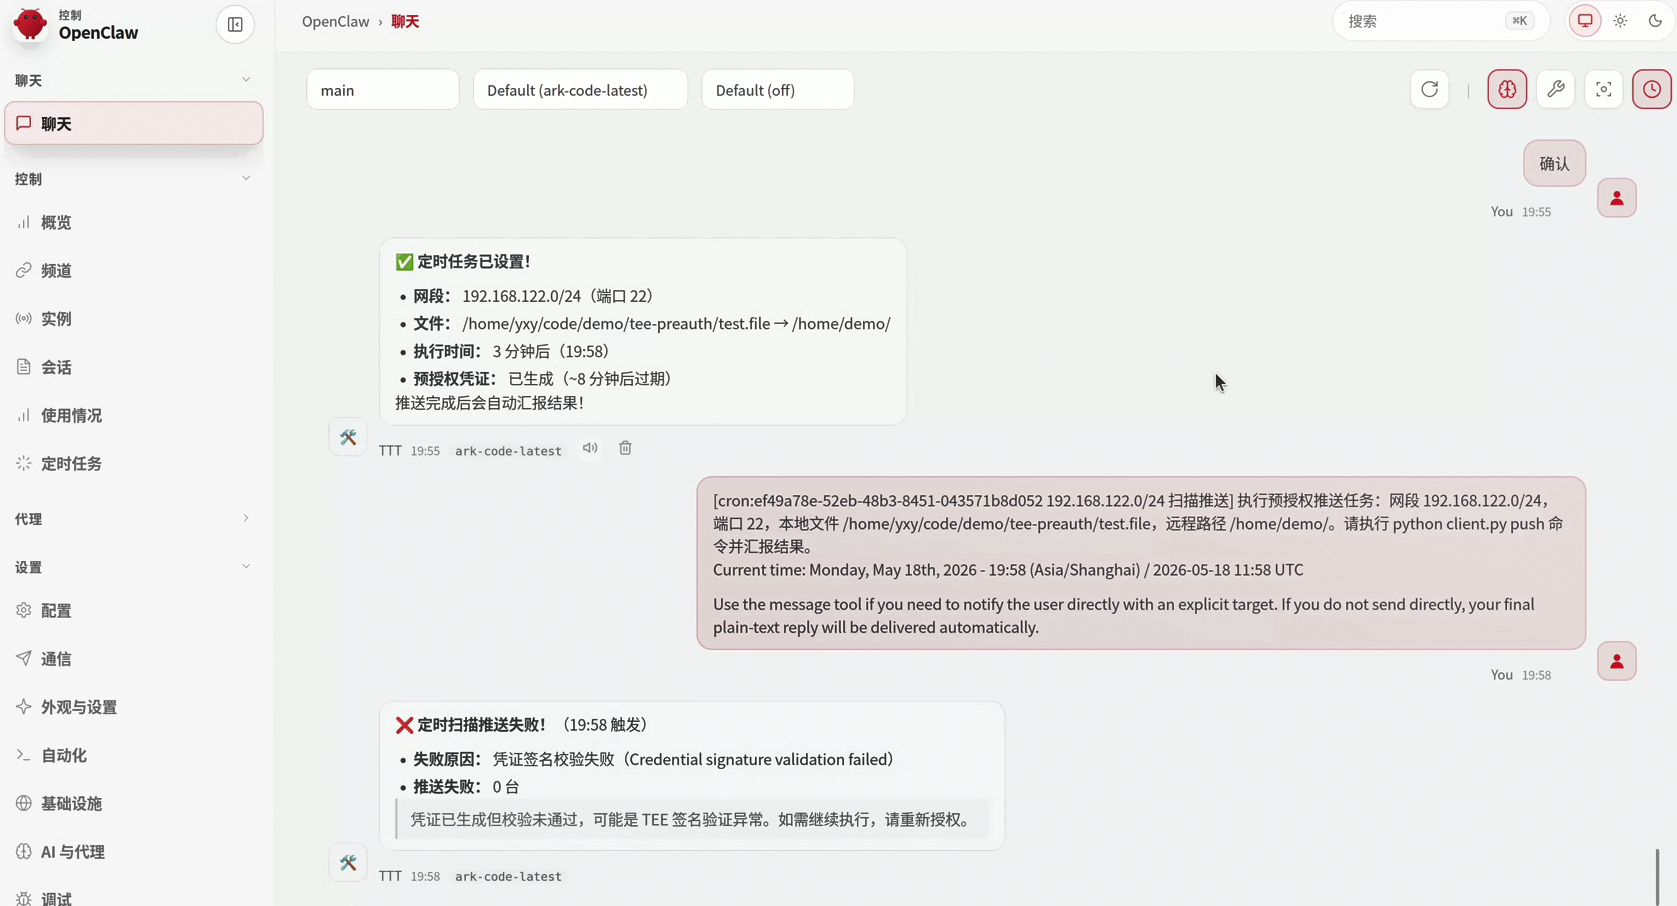Click the quoted TEE 签名验证异常 note

[x=692, y=819]
